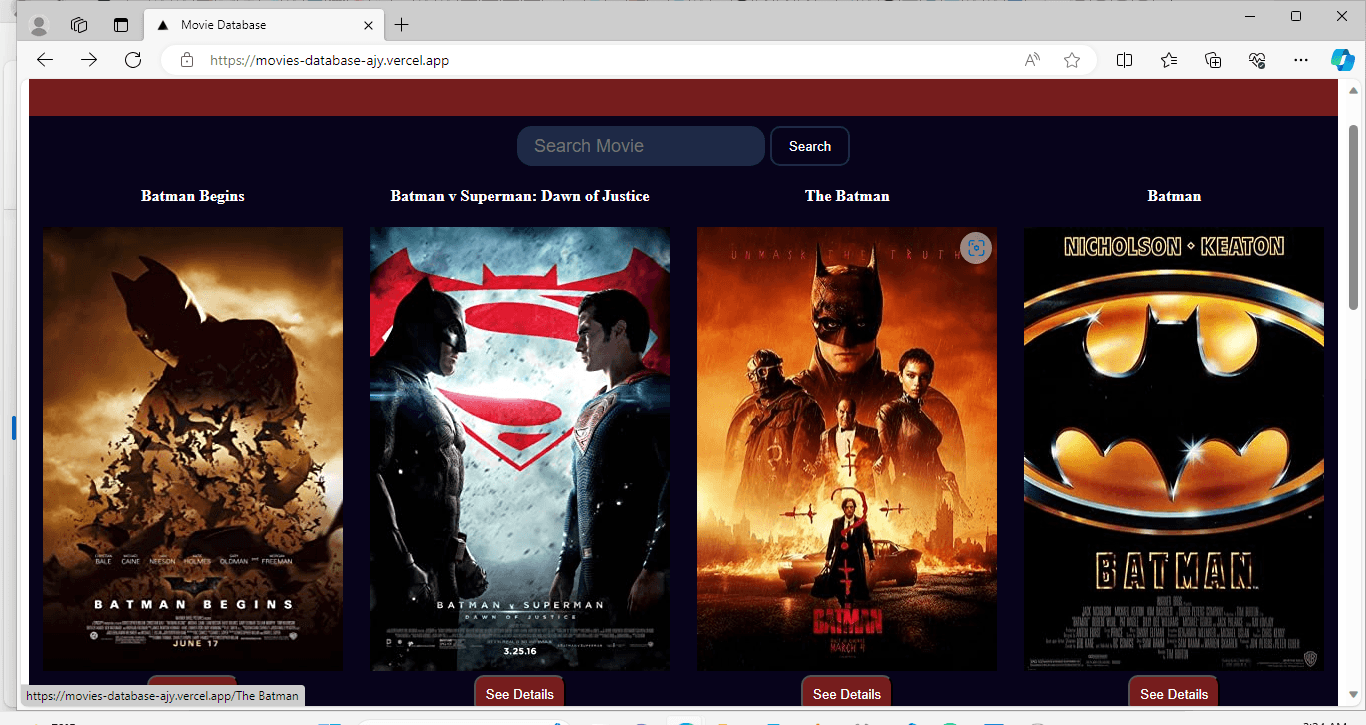This screenshot has width=1366, height=725.
Task: See Details for The Batman
Action: (847, 692)
